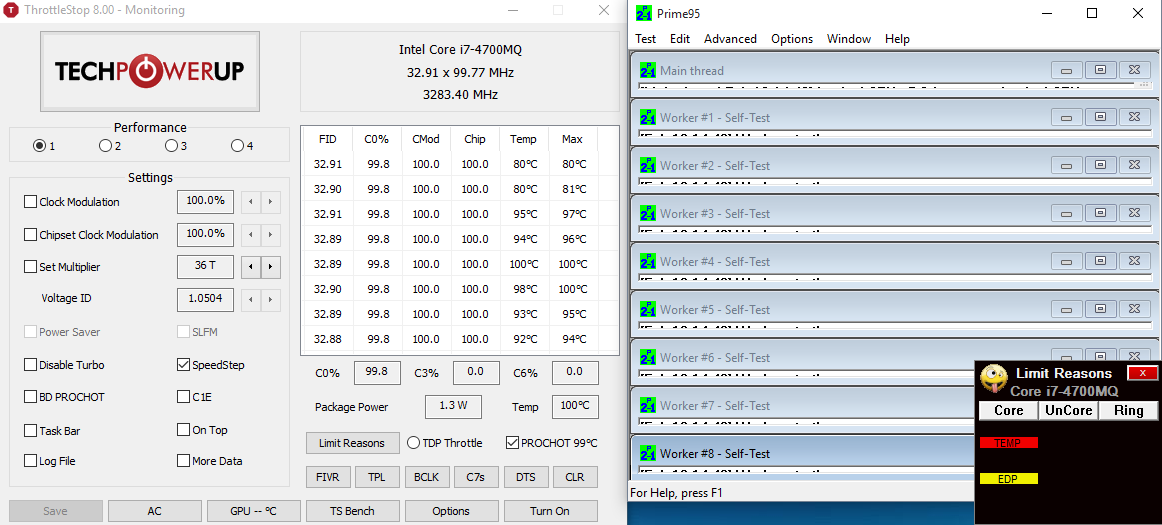The width and height of the screenshot is (1162, 525).
Task: Open the FIVR settings button
Action: pos(328,477)
